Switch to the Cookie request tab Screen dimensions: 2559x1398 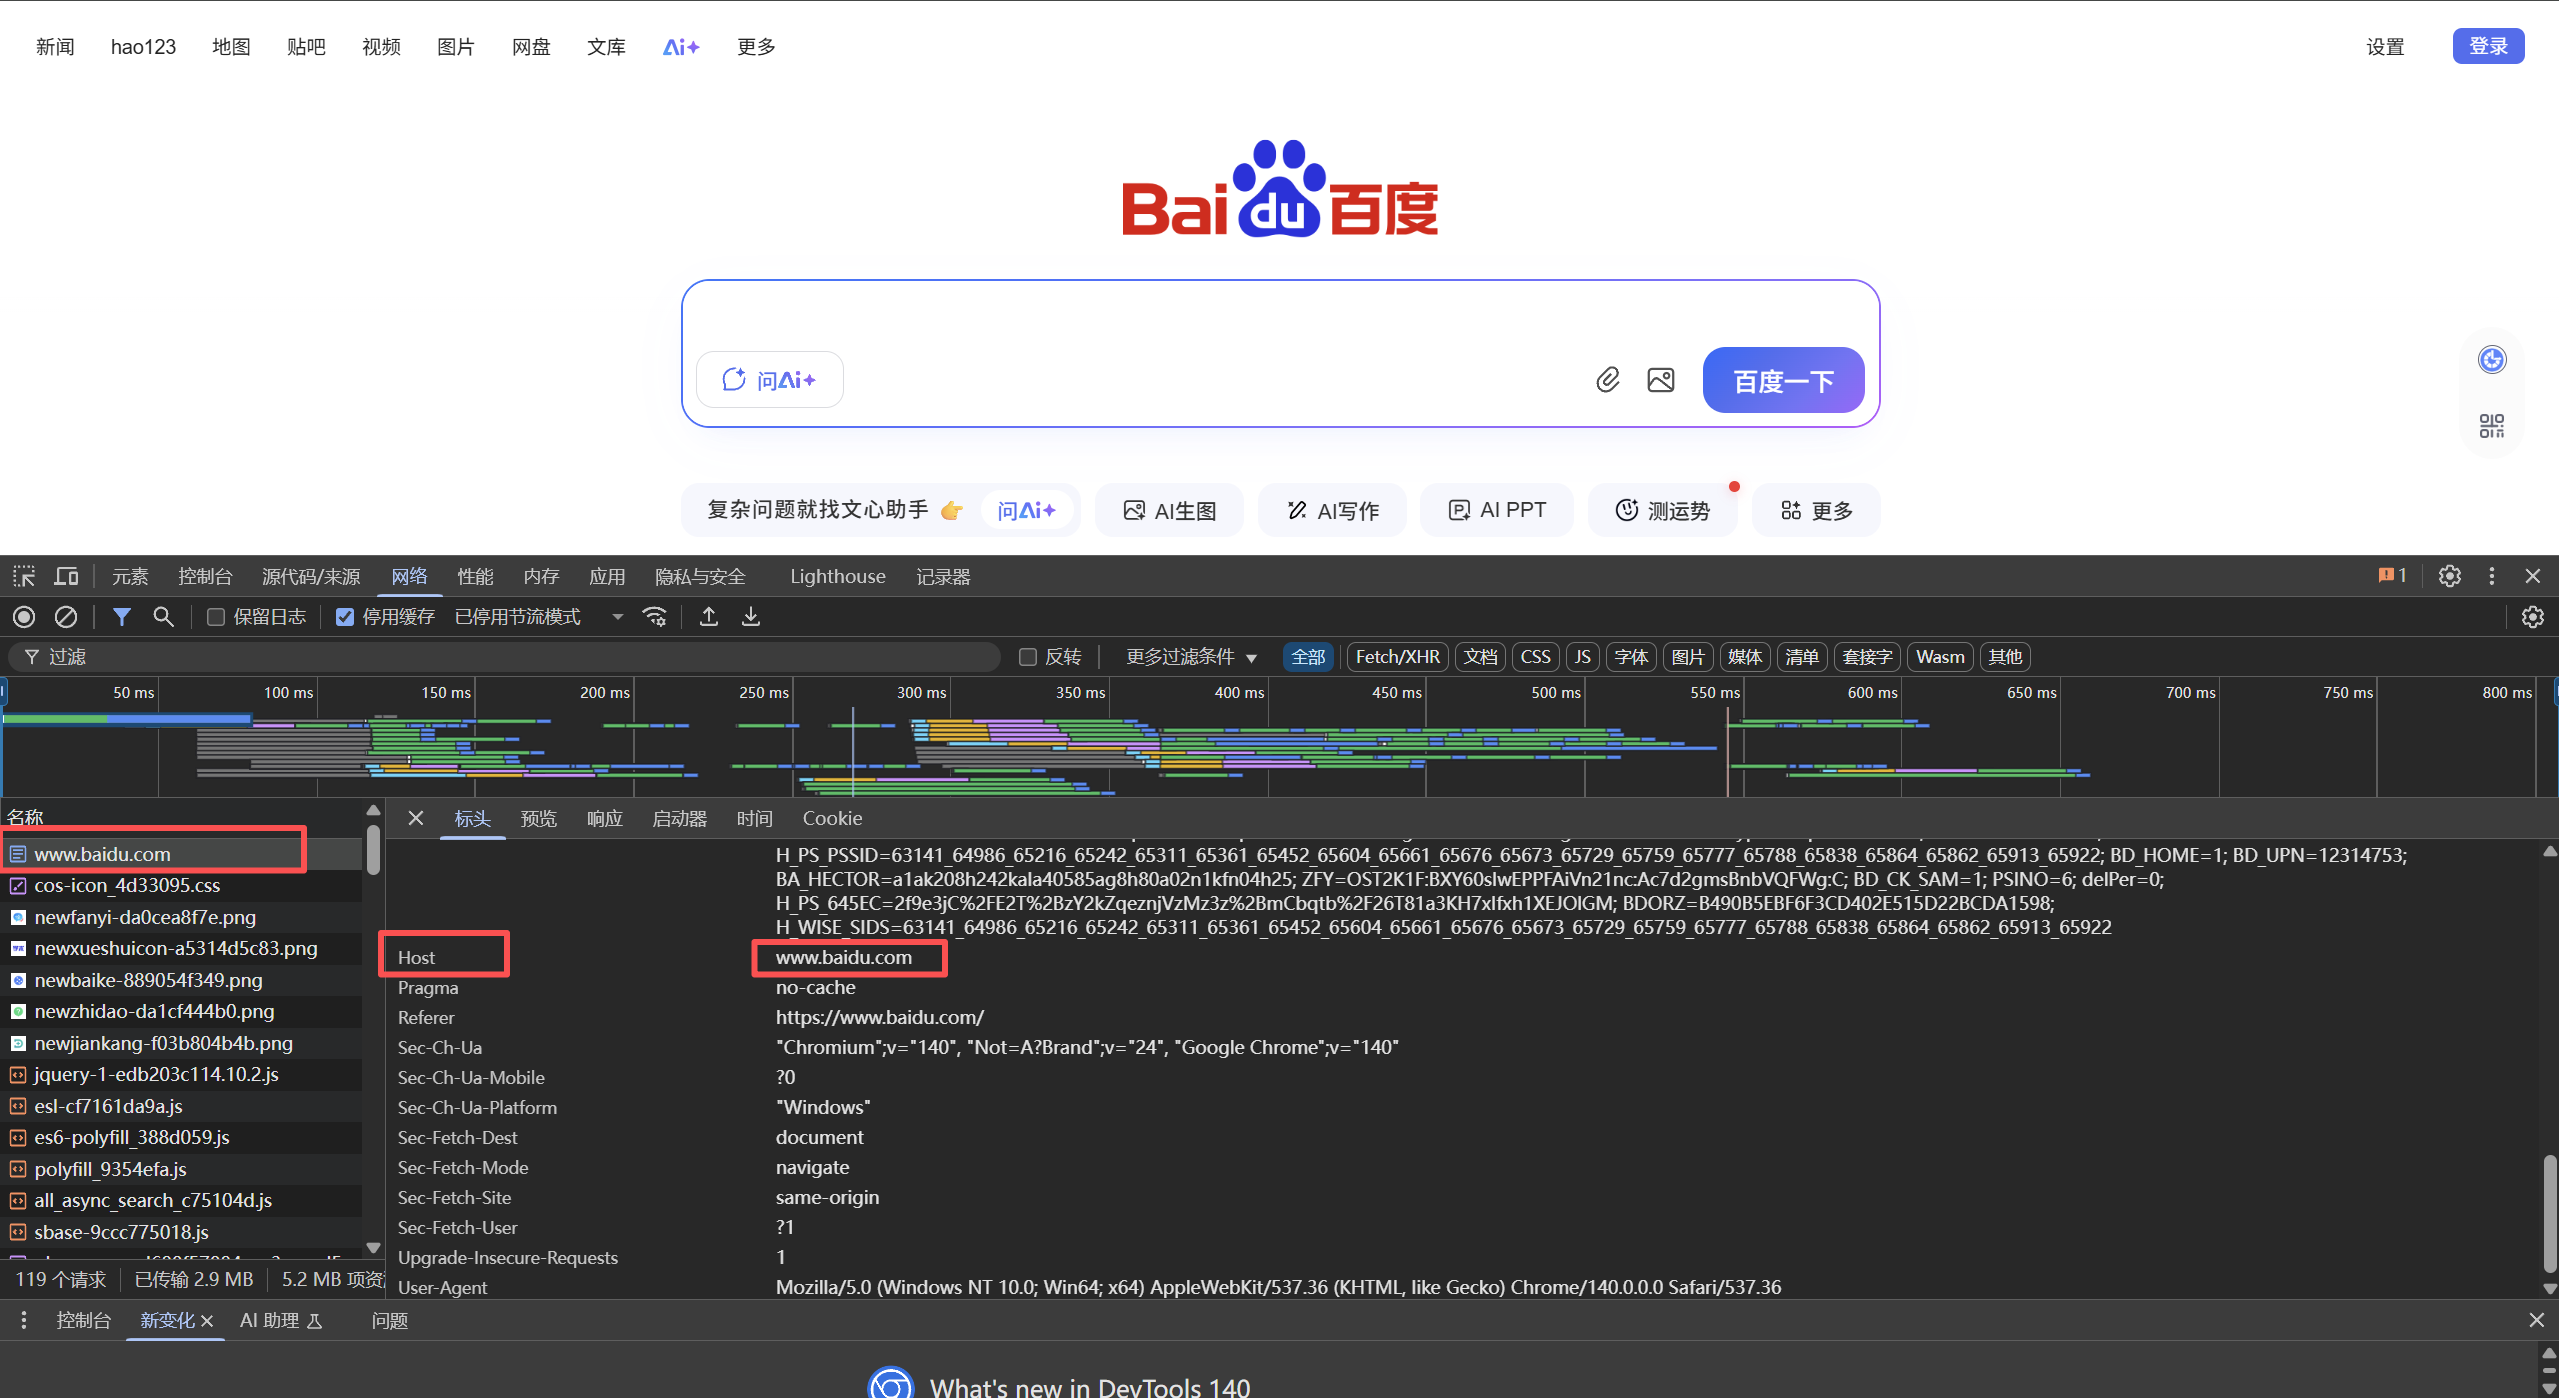pyautogui.click(x=832, y=818)
